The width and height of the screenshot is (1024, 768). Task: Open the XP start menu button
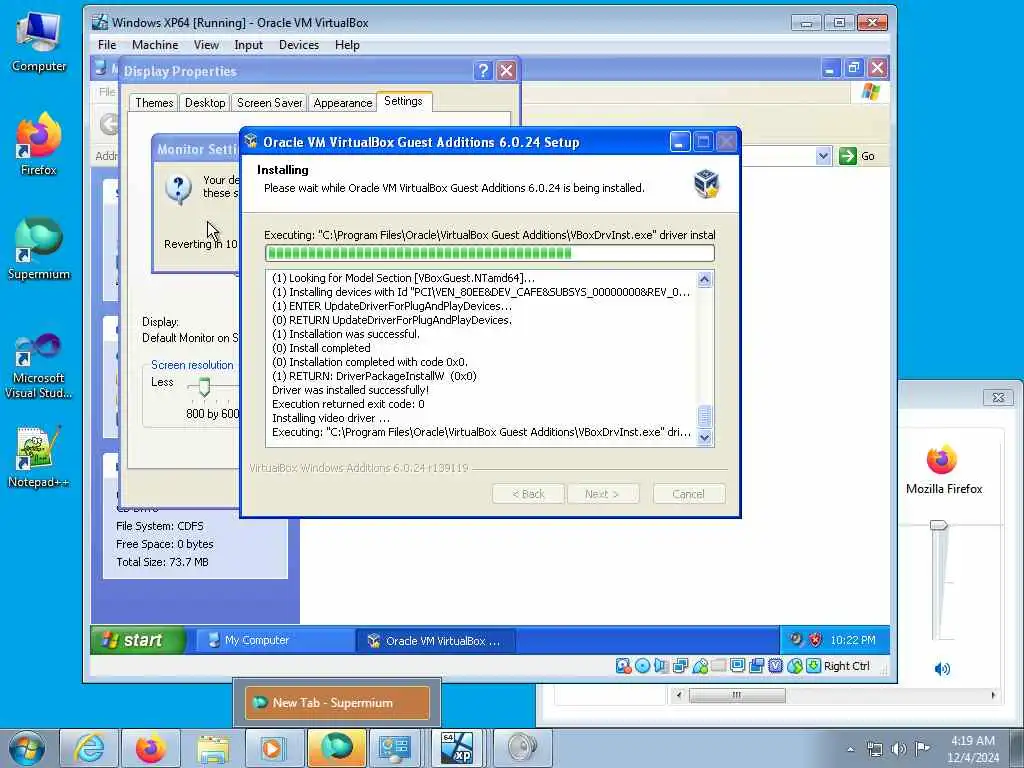(138, 640)
